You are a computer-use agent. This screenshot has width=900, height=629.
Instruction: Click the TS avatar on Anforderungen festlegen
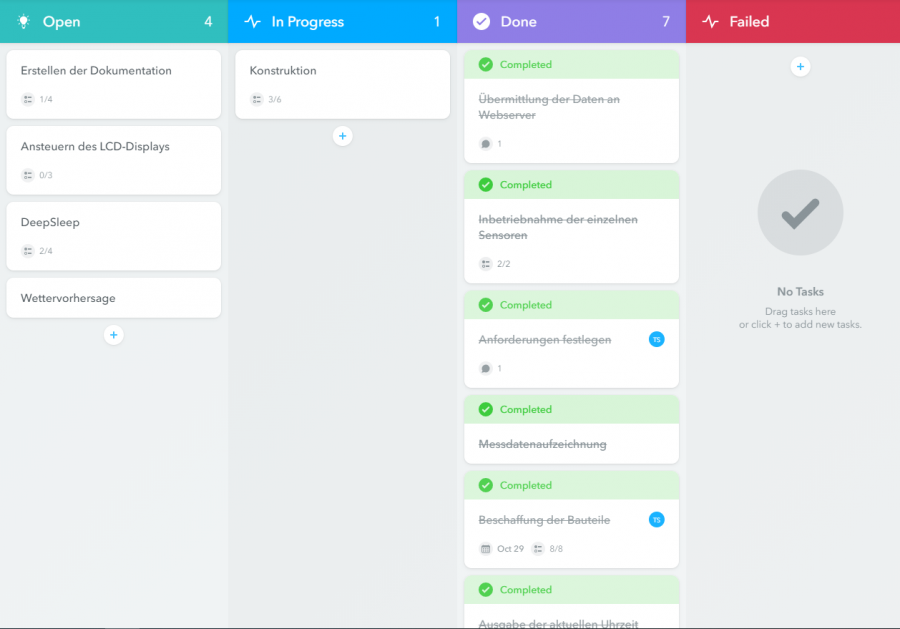pos(656,340)
